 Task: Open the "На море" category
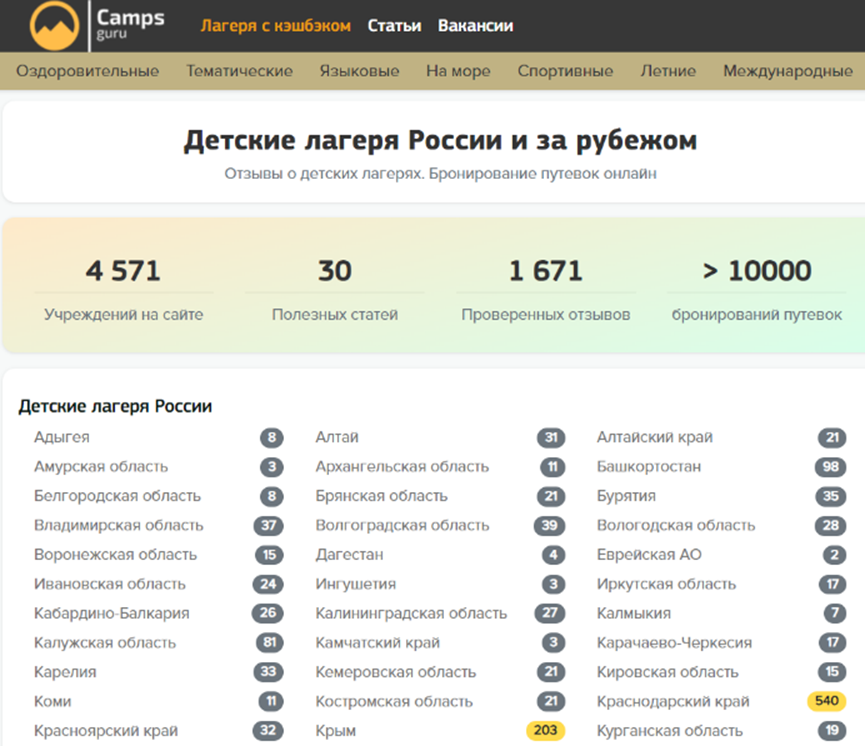click(x=457, y=71)
